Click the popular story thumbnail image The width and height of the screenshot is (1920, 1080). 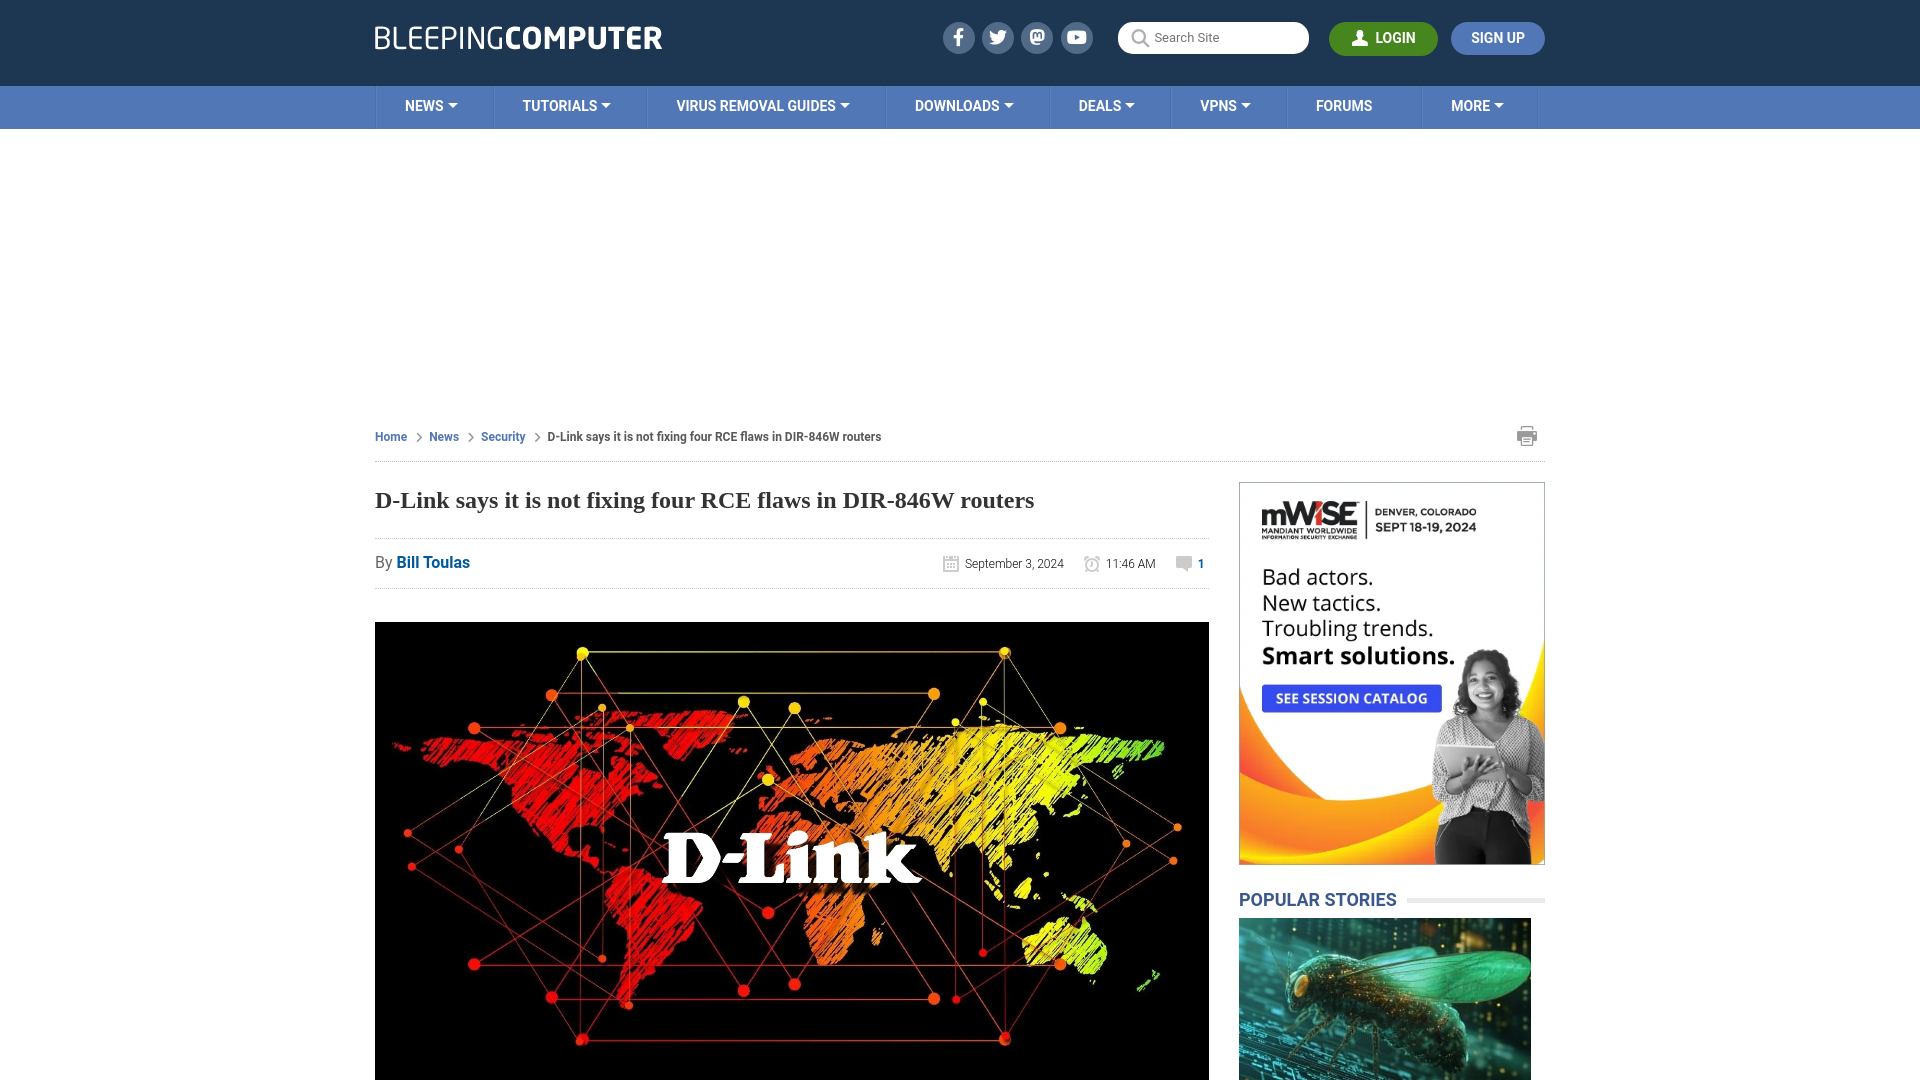1385,998
